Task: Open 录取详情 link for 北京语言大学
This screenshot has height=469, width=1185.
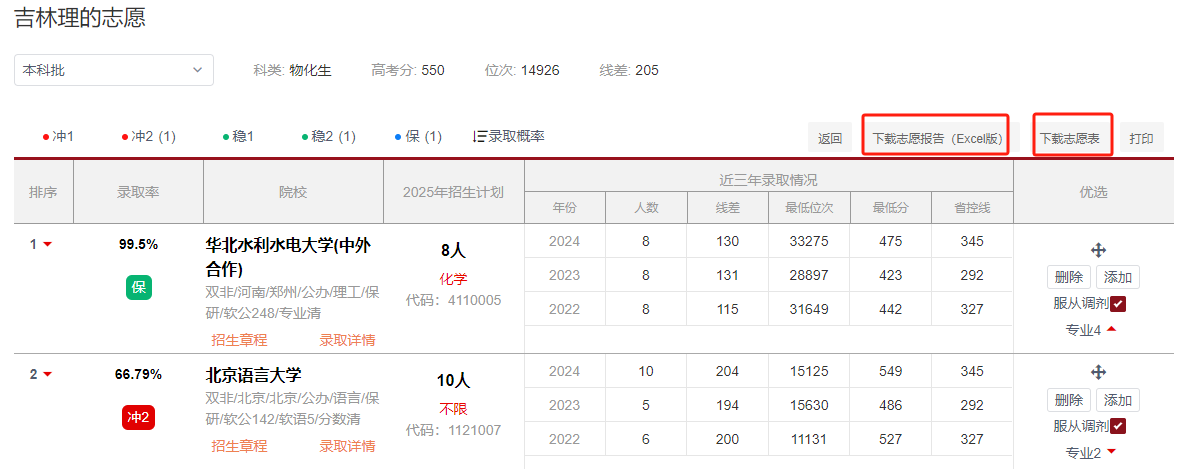Action: 347,445
